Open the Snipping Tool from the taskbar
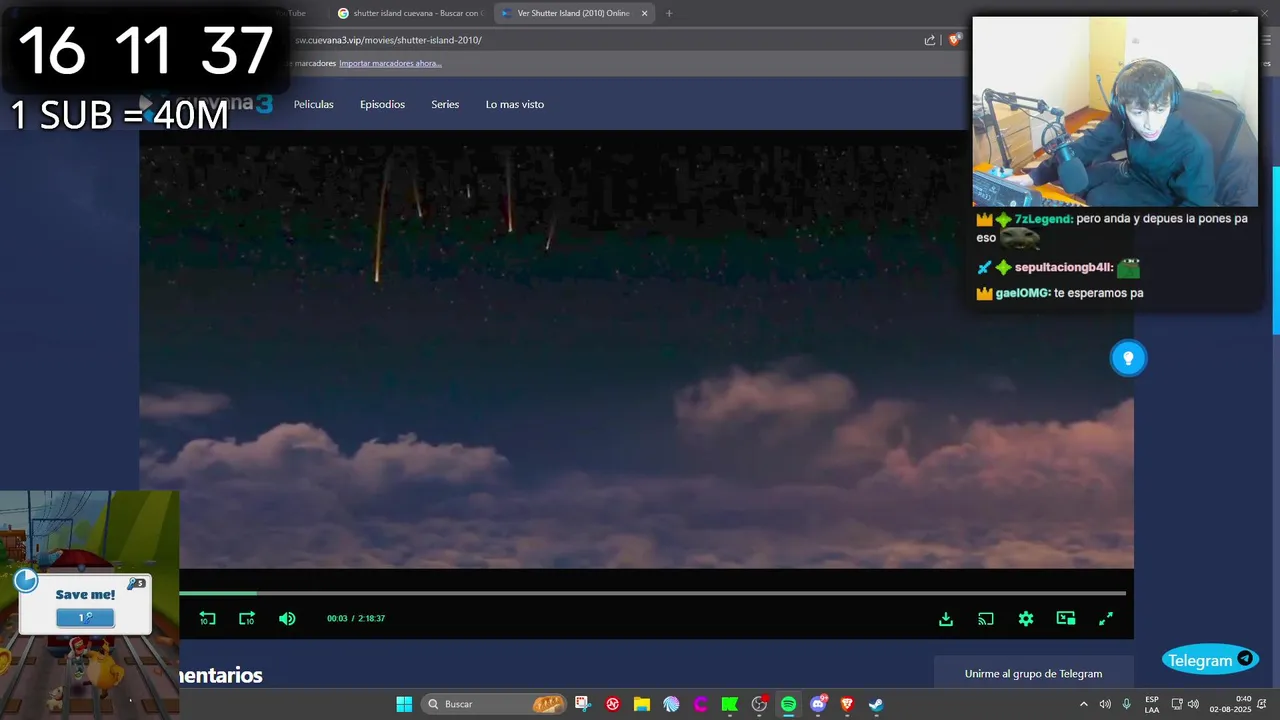 coord(583,704)
